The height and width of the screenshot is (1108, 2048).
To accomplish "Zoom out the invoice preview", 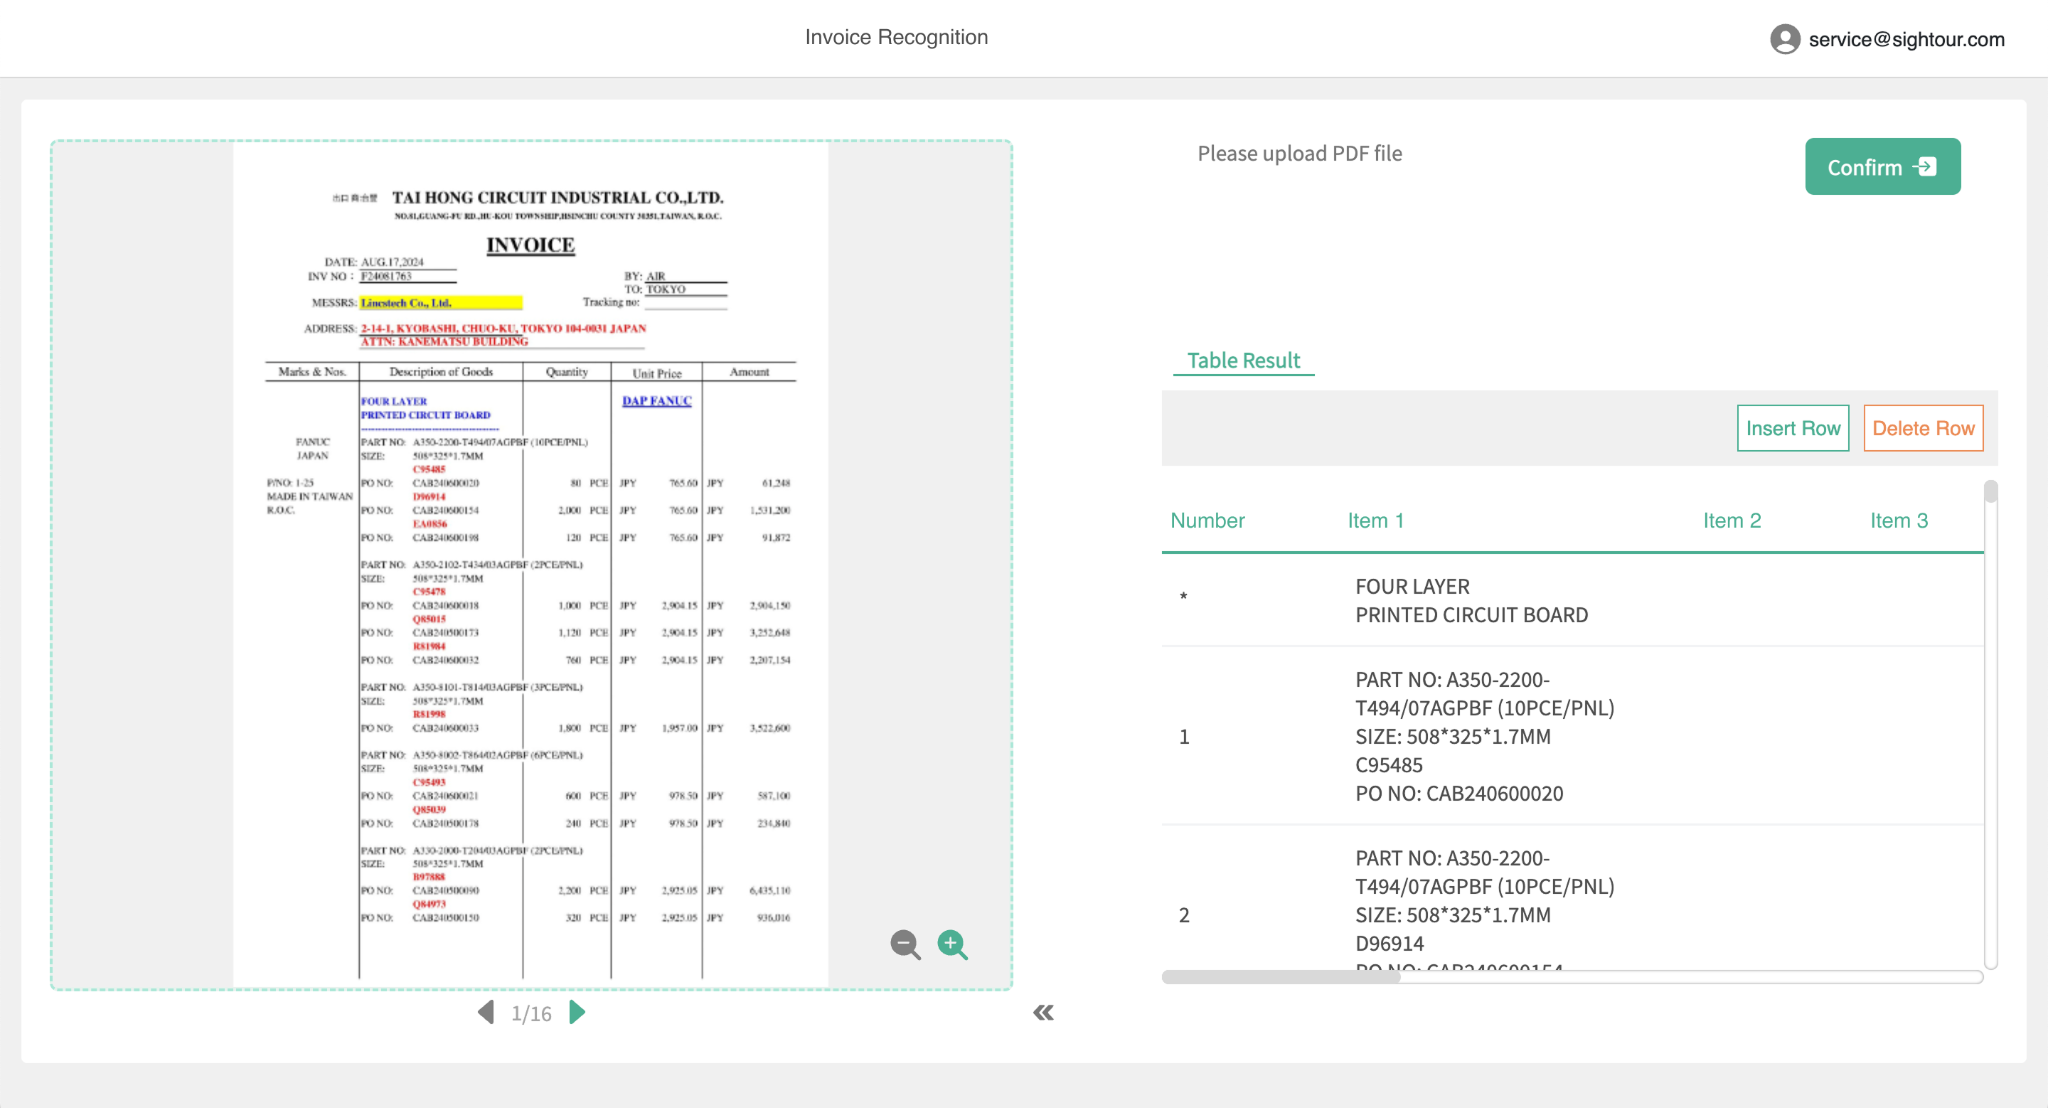I will [905, 944].
